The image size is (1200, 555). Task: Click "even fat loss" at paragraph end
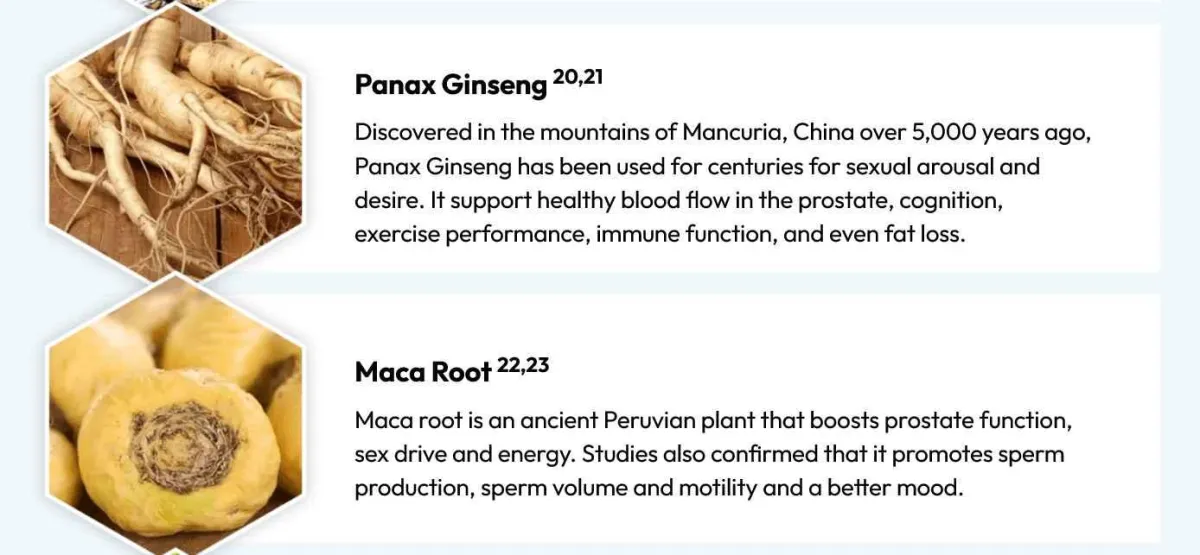pos(900,234)
